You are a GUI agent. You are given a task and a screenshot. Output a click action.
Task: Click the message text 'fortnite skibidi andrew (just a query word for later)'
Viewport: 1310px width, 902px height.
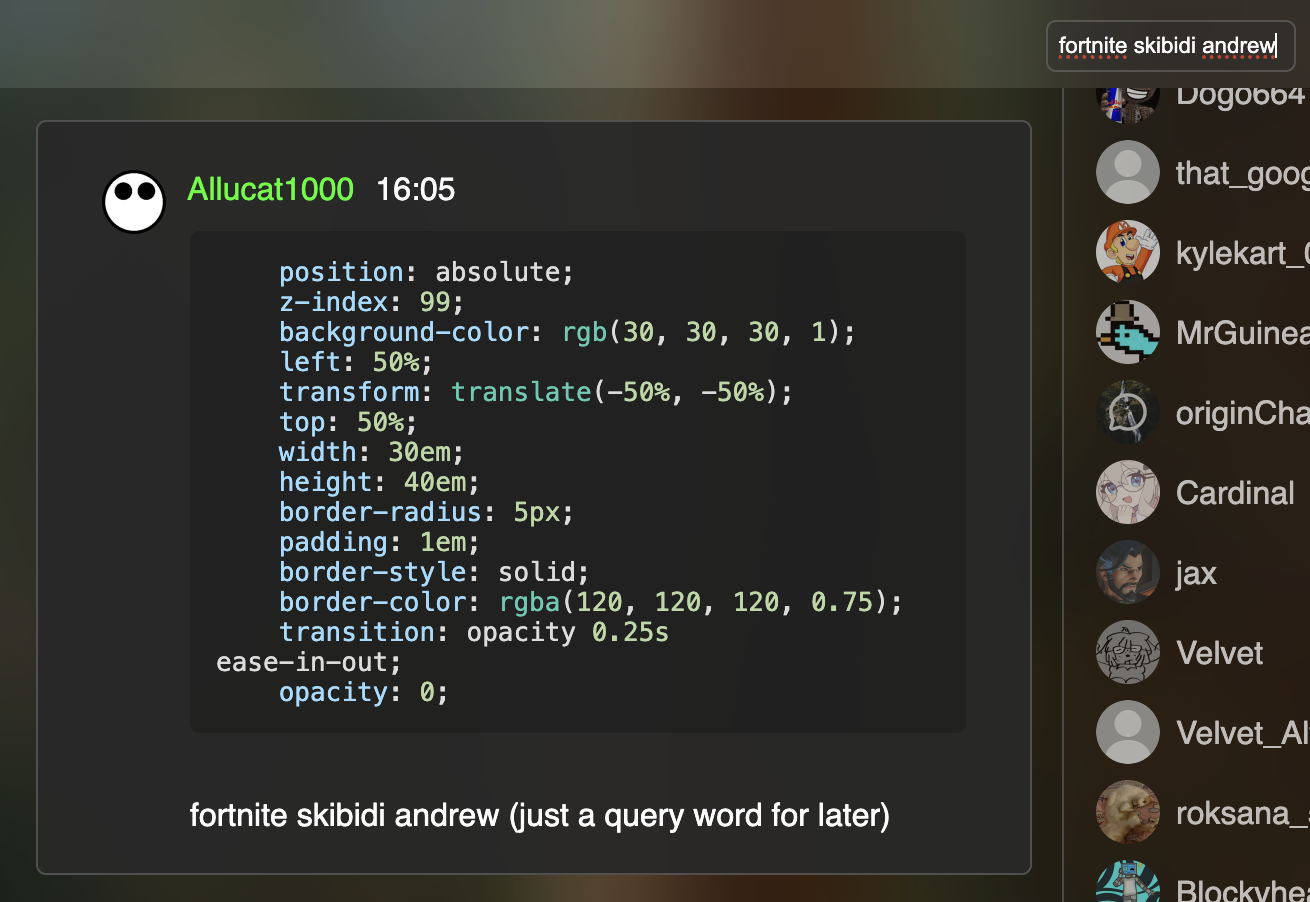tap(539, 816)
